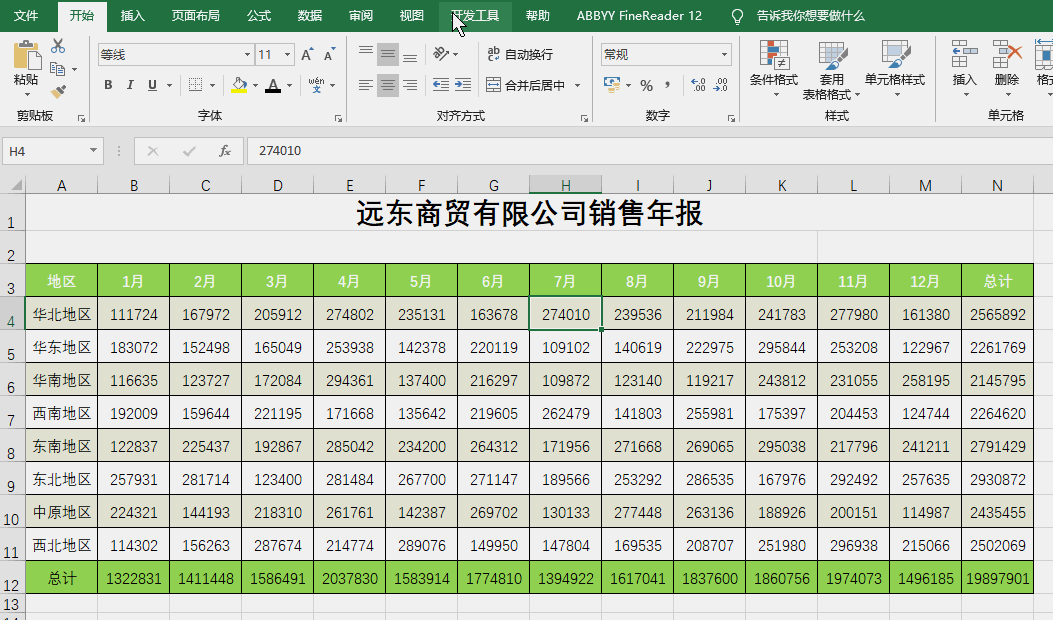1053x620 pixels.
Task: Decrease decimal places
Action: (x=721, y=85)
